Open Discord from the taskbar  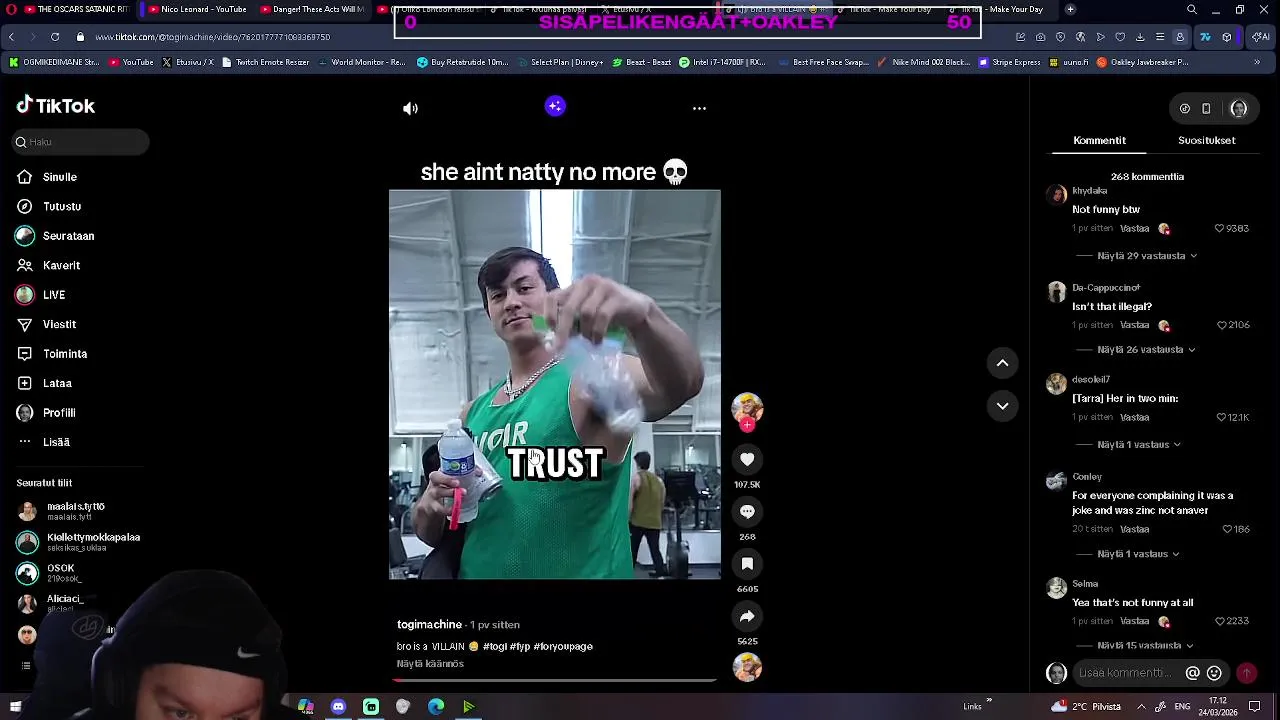[x=338, y=707]
